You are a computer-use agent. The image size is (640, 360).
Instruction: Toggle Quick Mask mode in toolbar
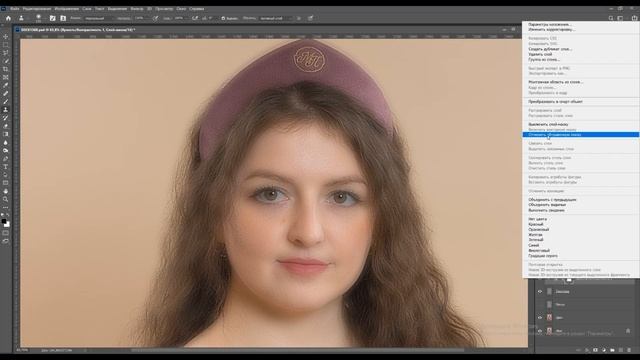click(6, 233)
